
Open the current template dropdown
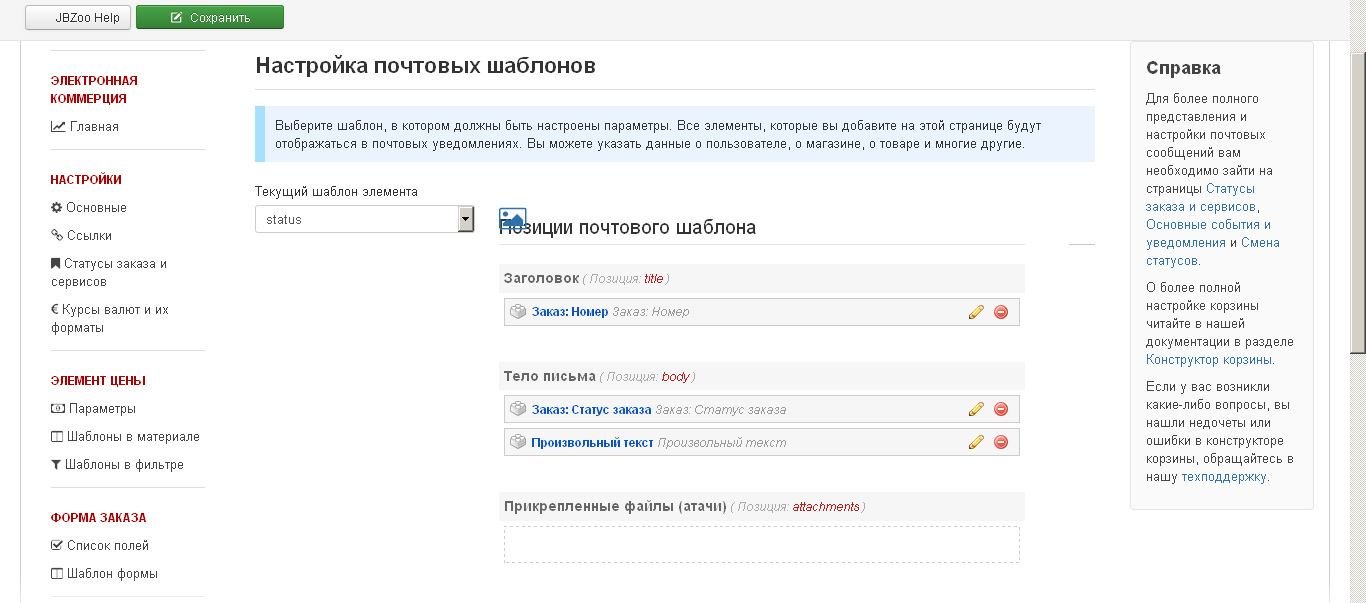pos(364,219)
